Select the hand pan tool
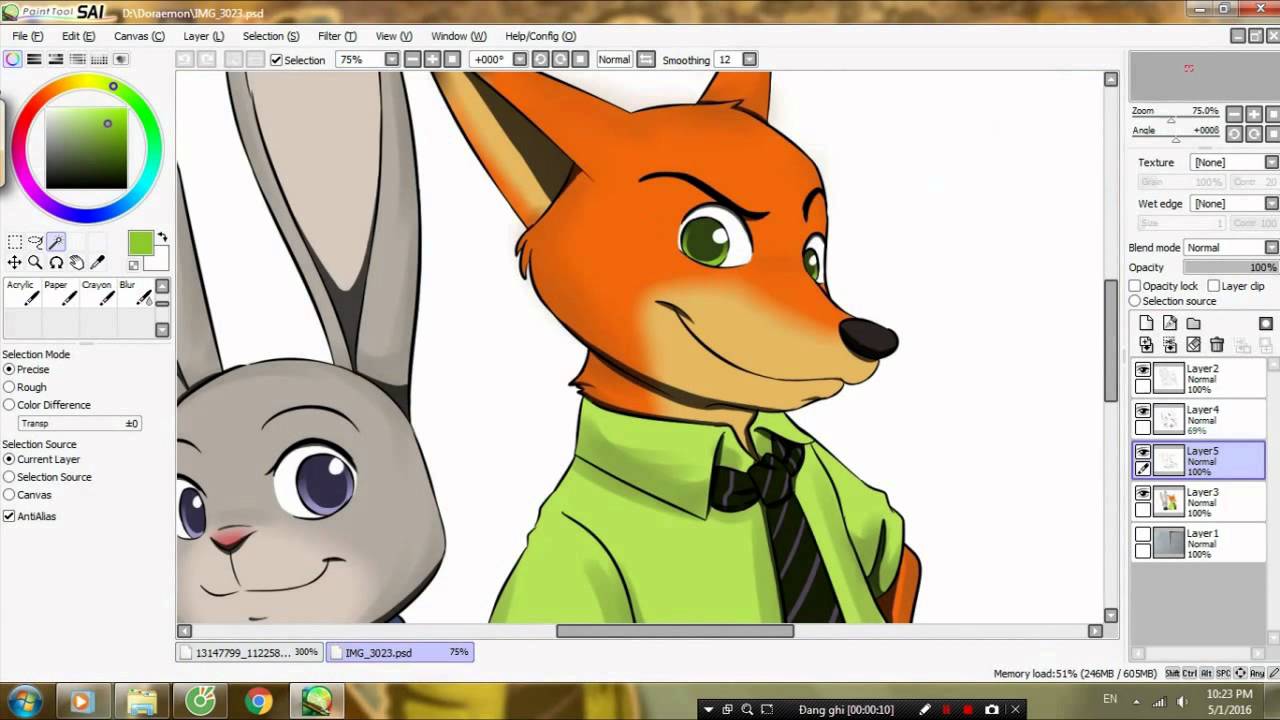 click(77, 262)
